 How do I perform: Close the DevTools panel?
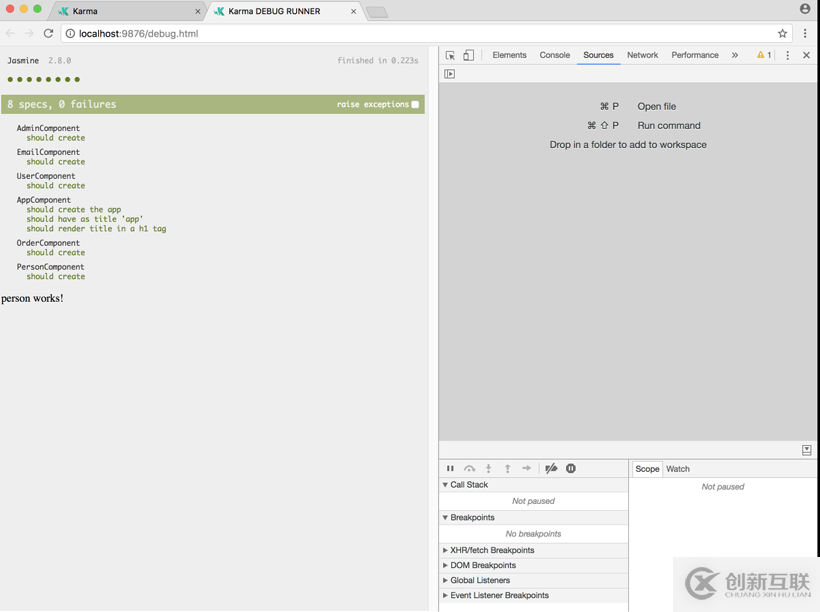pos(806,55)
